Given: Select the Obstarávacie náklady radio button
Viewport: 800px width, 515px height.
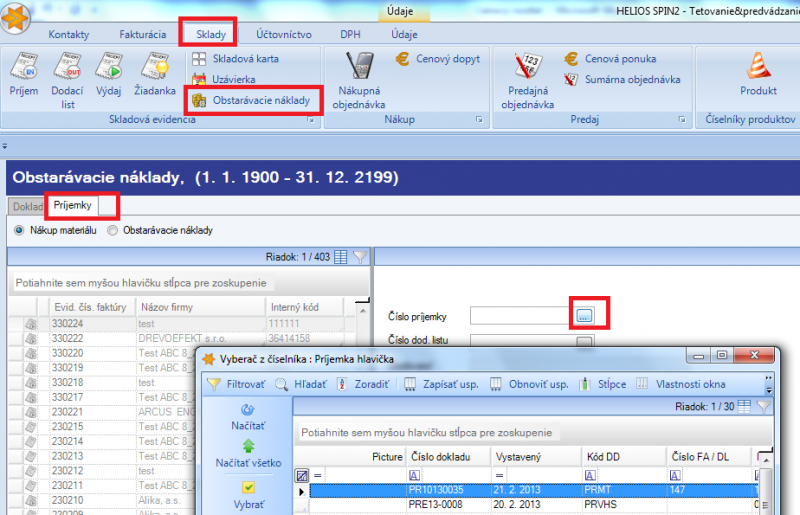Looking at the screenshot, I should (112, 230).
